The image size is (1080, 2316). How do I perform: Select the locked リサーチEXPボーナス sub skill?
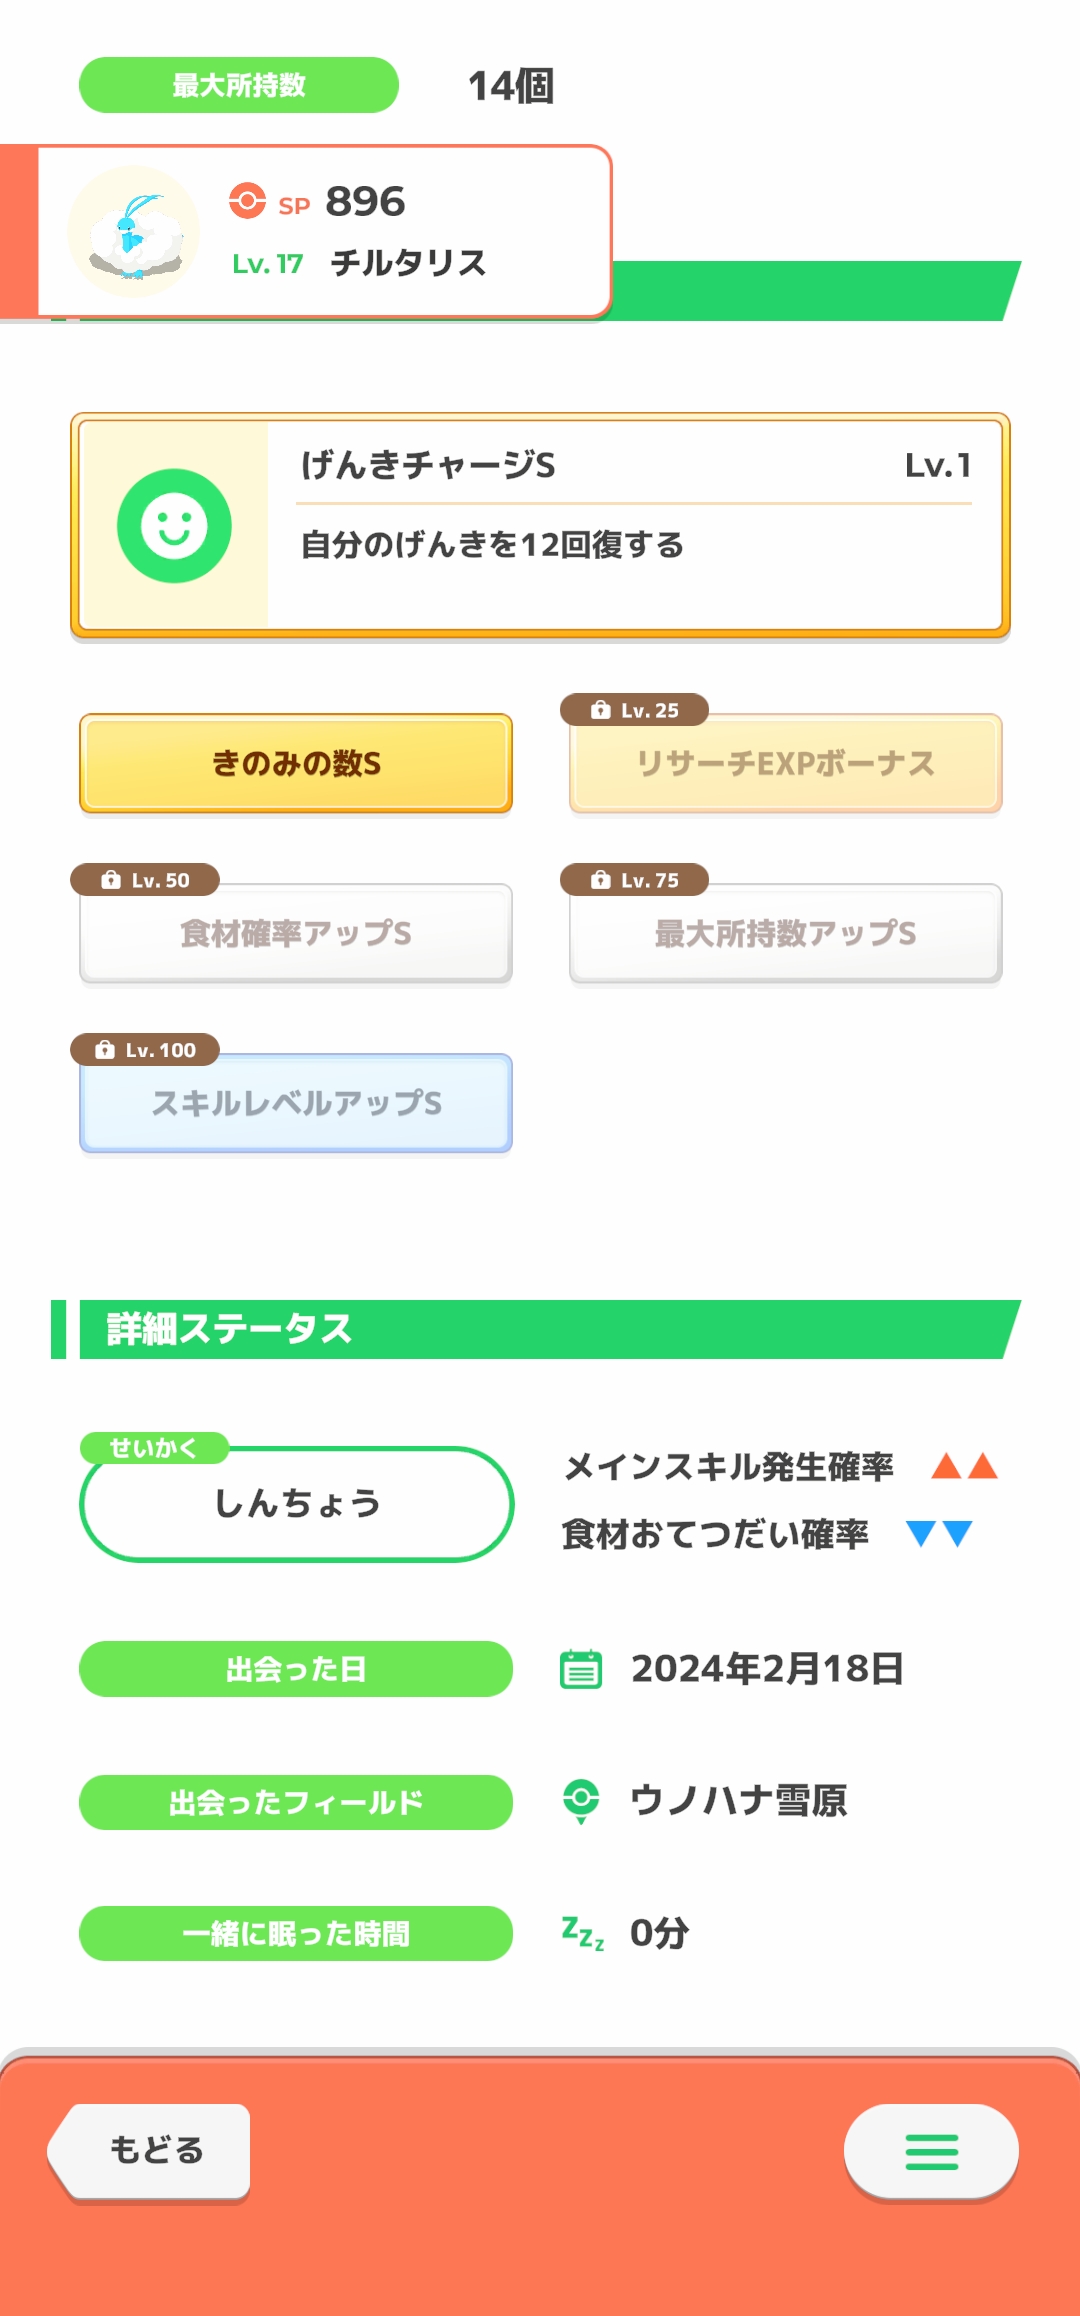(785, 764)
